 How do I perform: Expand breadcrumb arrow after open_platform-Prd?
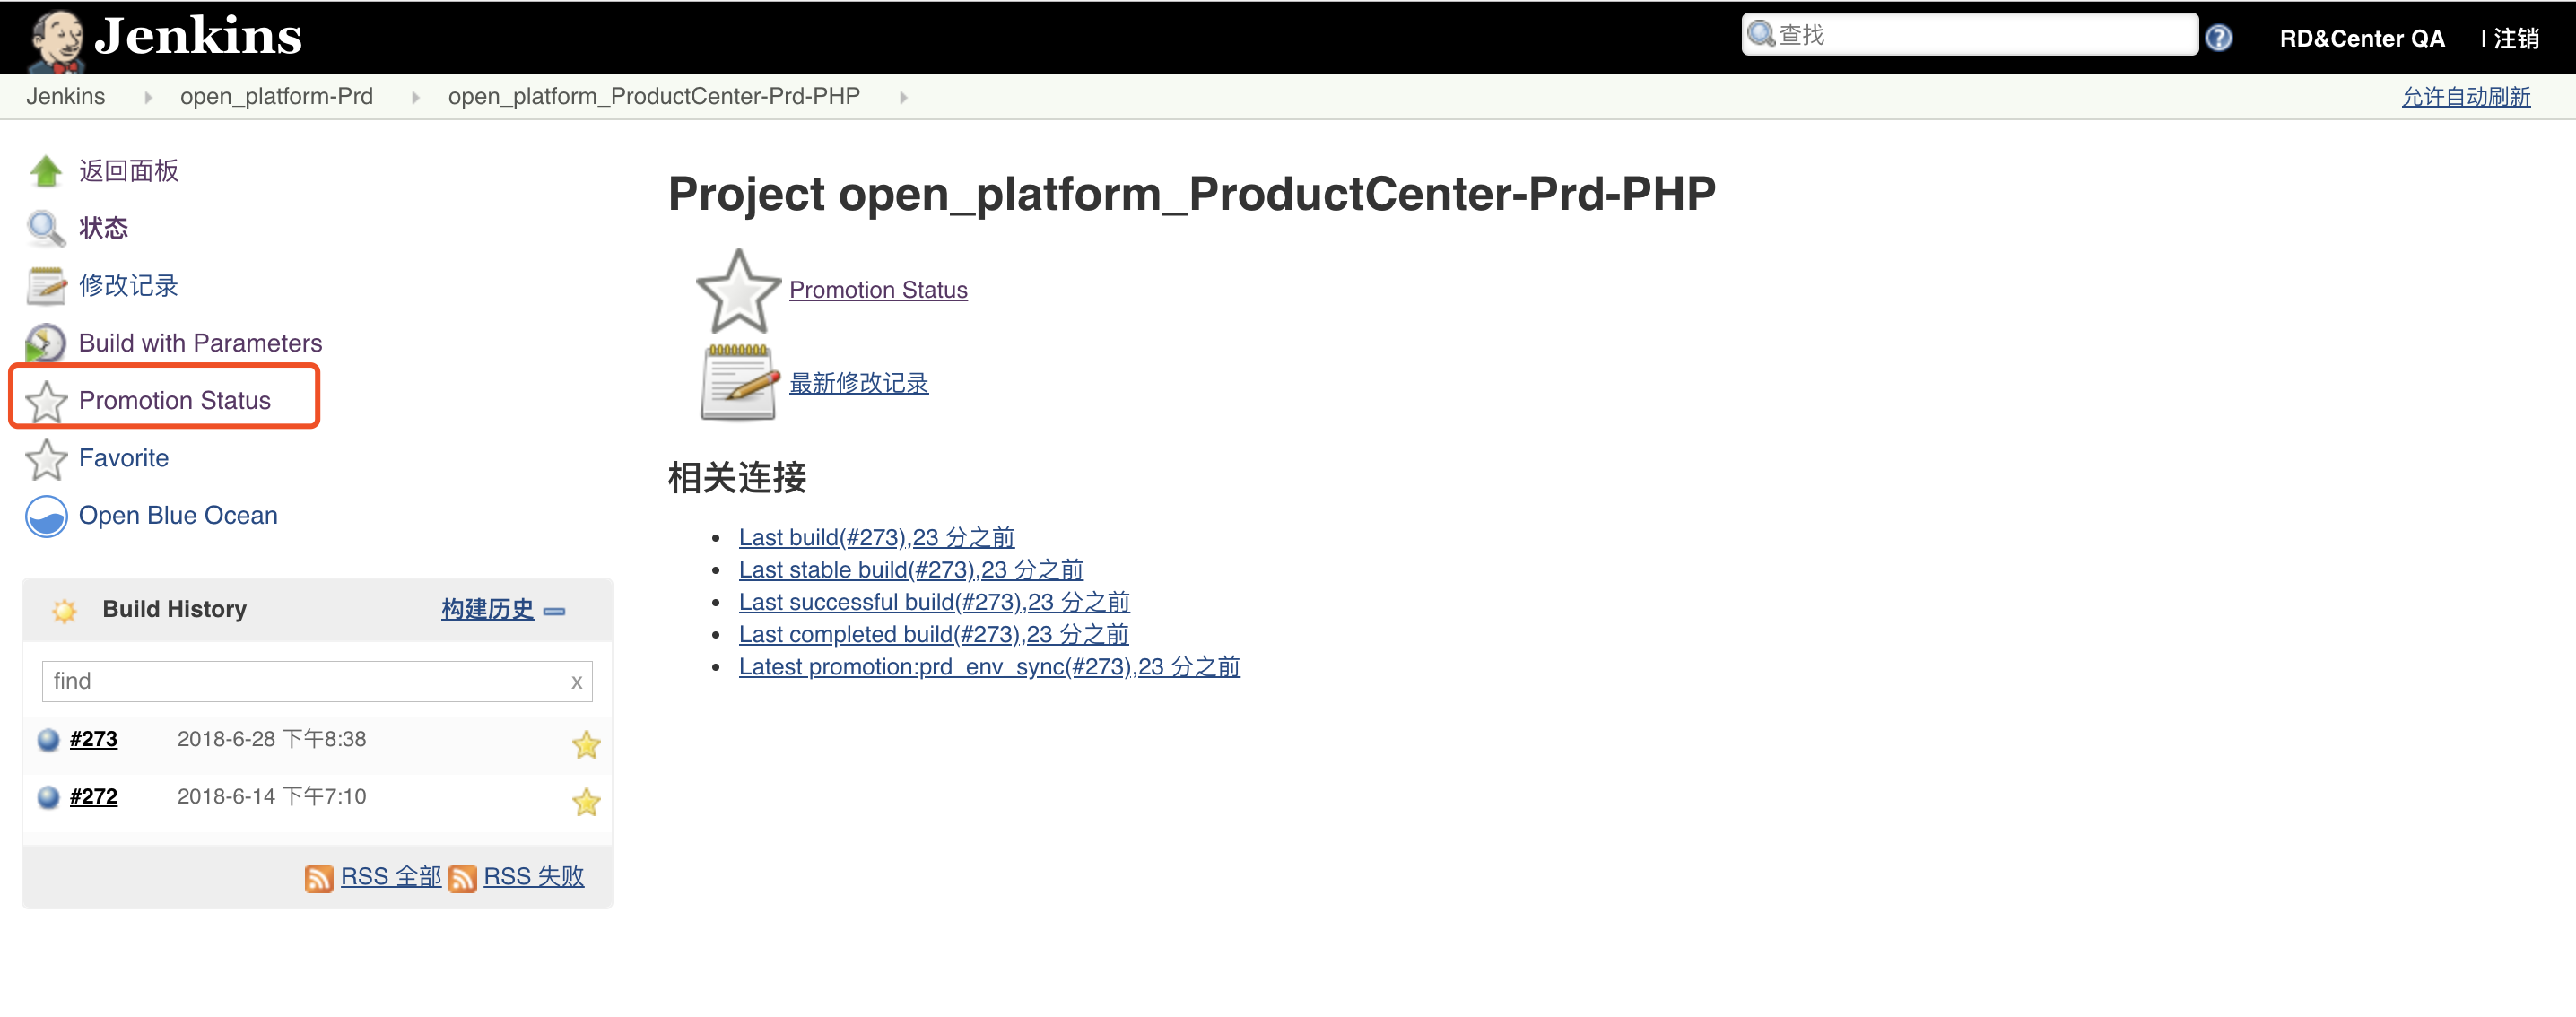pos(415,97)
